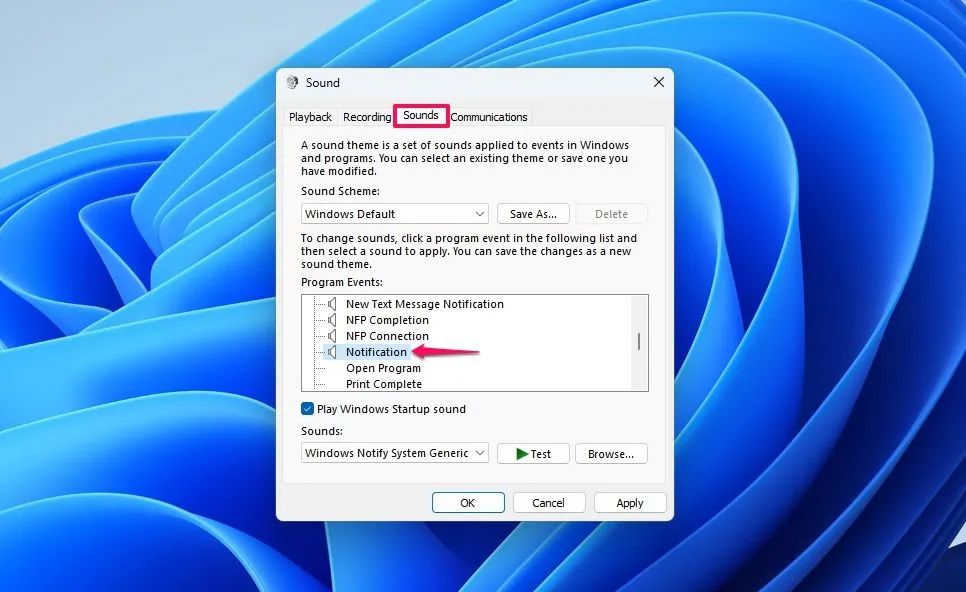966x592 pixels.
Task: Switch to the Playback tab
Action: 310,117
